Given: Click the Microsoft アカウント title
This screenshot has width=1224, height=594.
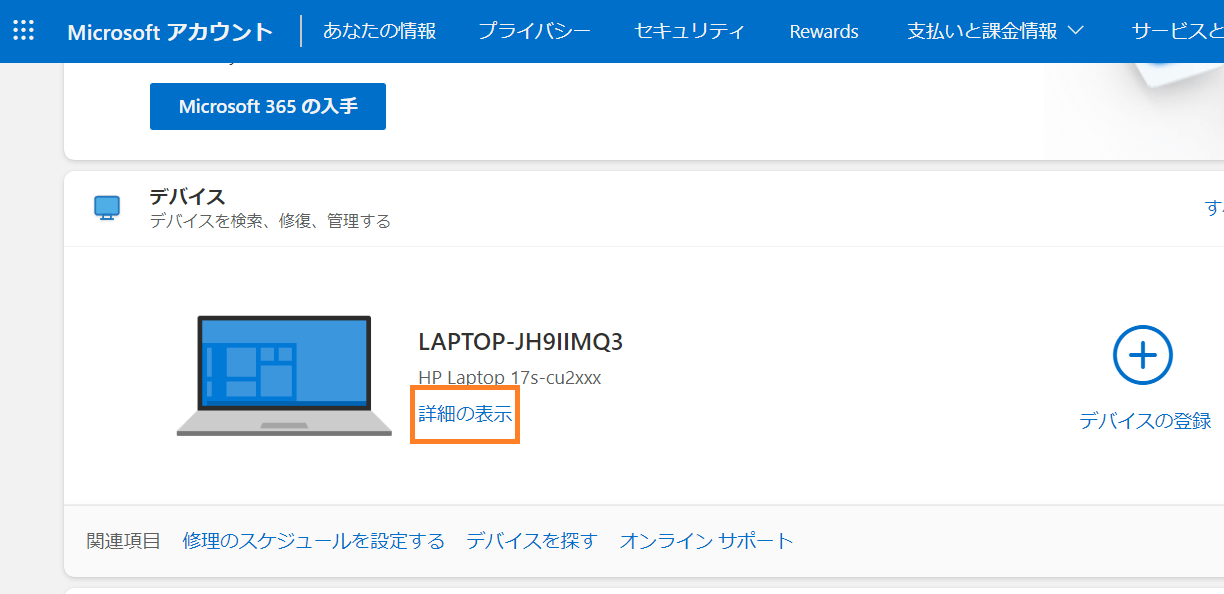Looking at the screenshot, I should (x=170, y=31).
